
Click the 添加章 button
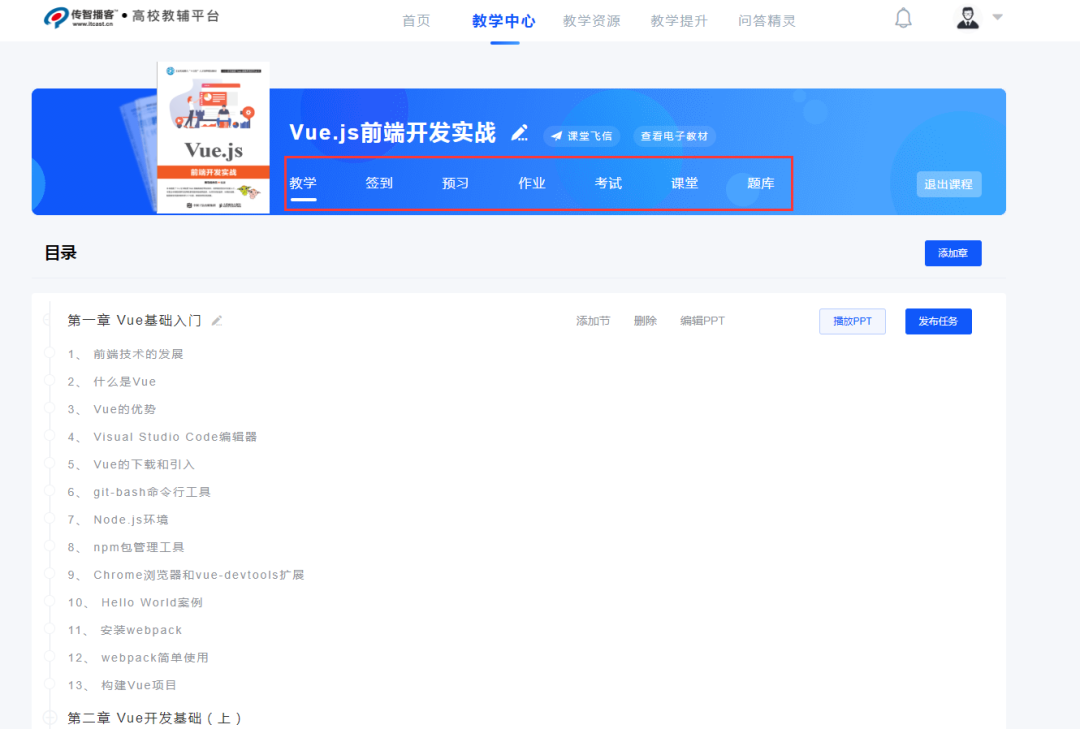click(953, 253)
